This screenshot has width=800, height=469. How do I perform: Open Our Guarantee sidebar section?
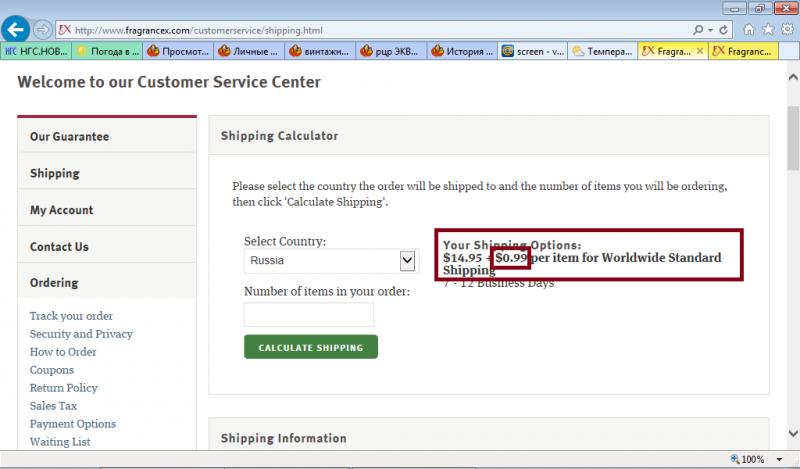point(69,137)
